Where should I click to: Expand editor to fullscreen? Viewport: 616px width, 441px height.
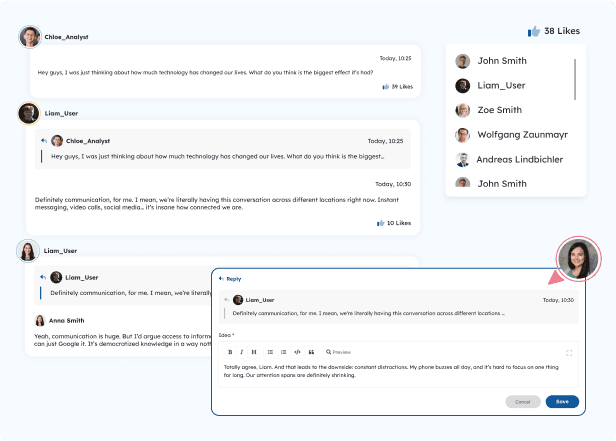coord(569,352)
